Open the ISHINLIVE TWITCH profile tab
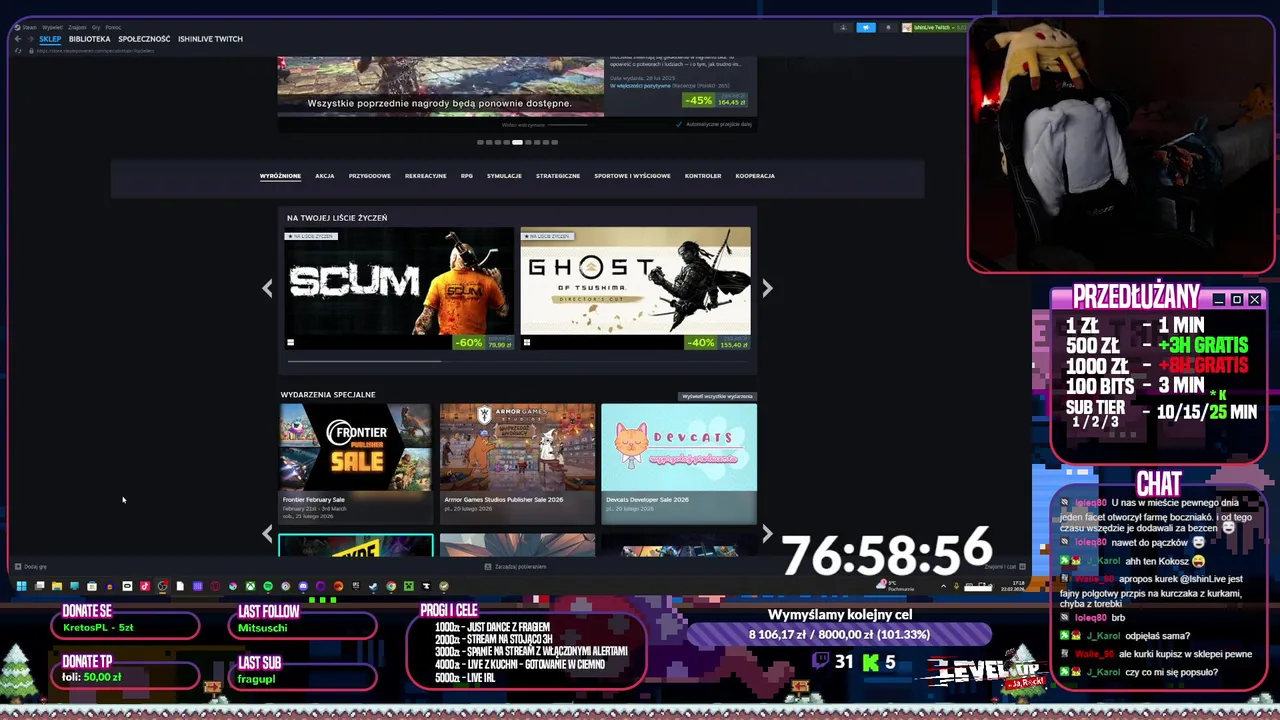Viewport: 1280px width, 720px height. click(x=210, y=39)
